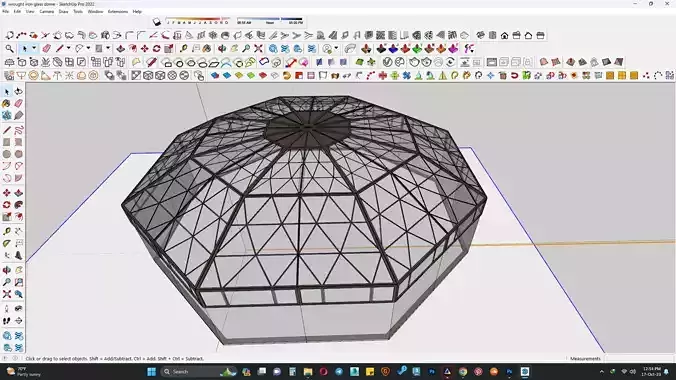The width and height of the screenshot is (676, 380).
Task: Toggle shadows with the shadow icon
Action: (157, 22)
